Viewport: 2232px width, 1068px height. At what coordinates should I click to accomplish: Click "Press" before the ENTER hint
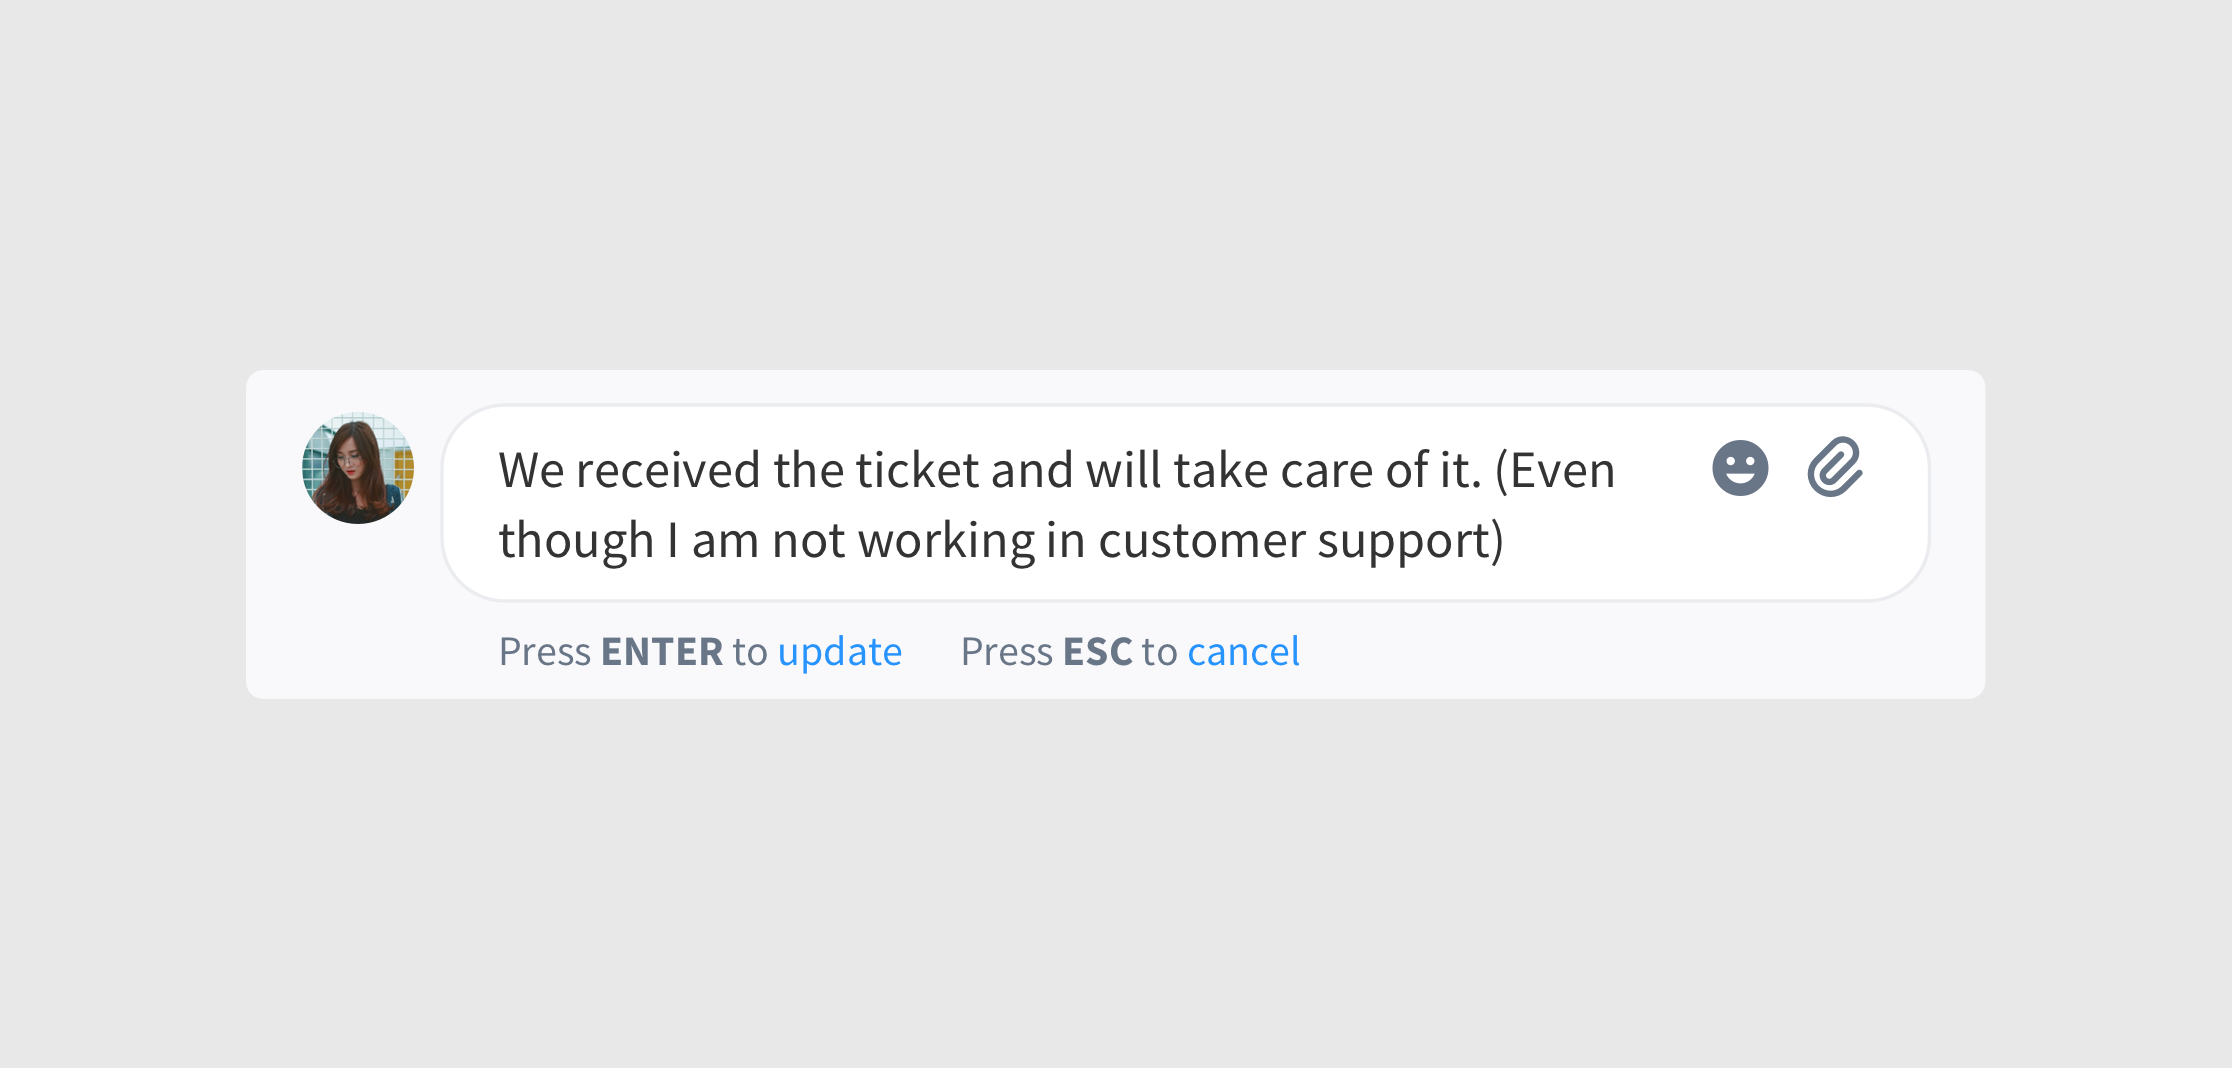pos(545,652)
